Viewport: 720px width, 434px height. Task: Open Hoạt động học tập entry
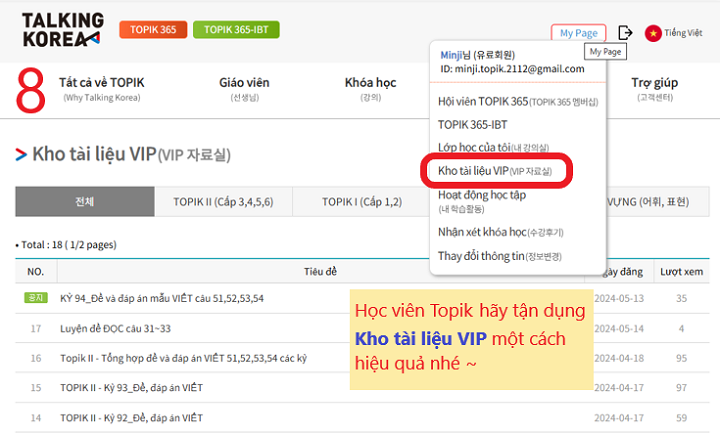(x=482, y=201)
